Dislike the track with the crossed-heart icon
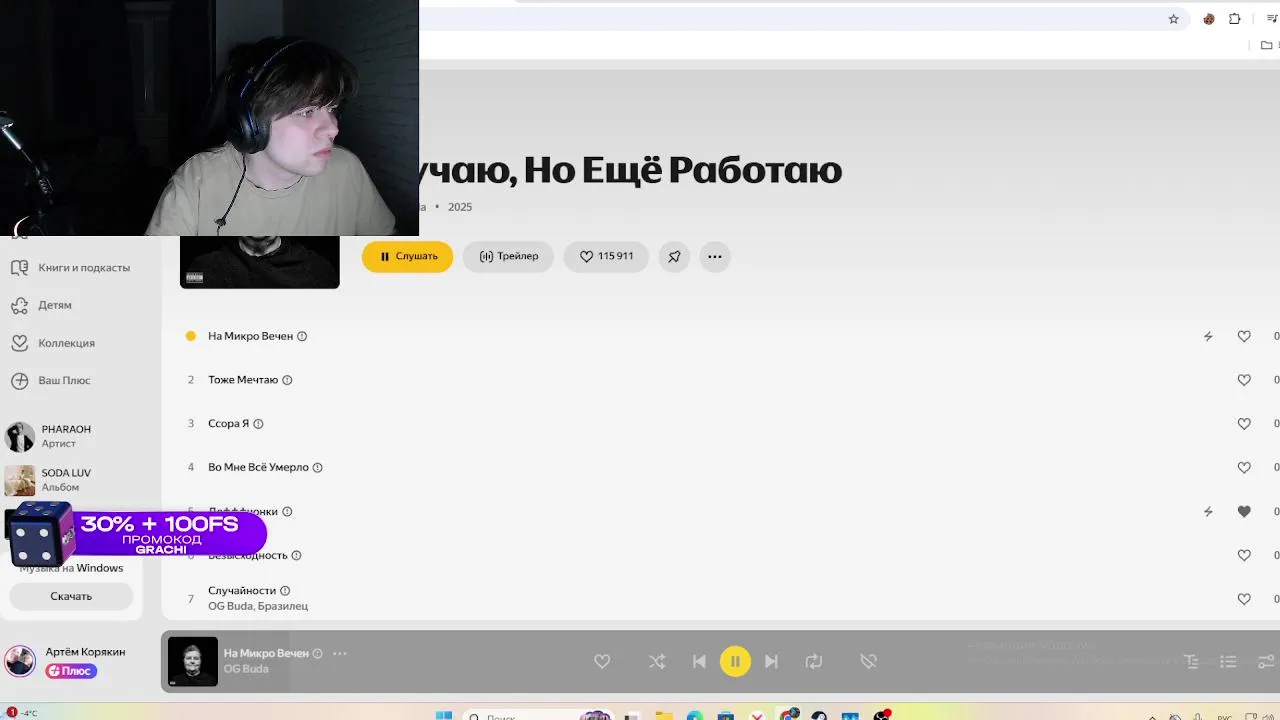The image size is (1280, 720). point(868,661)
